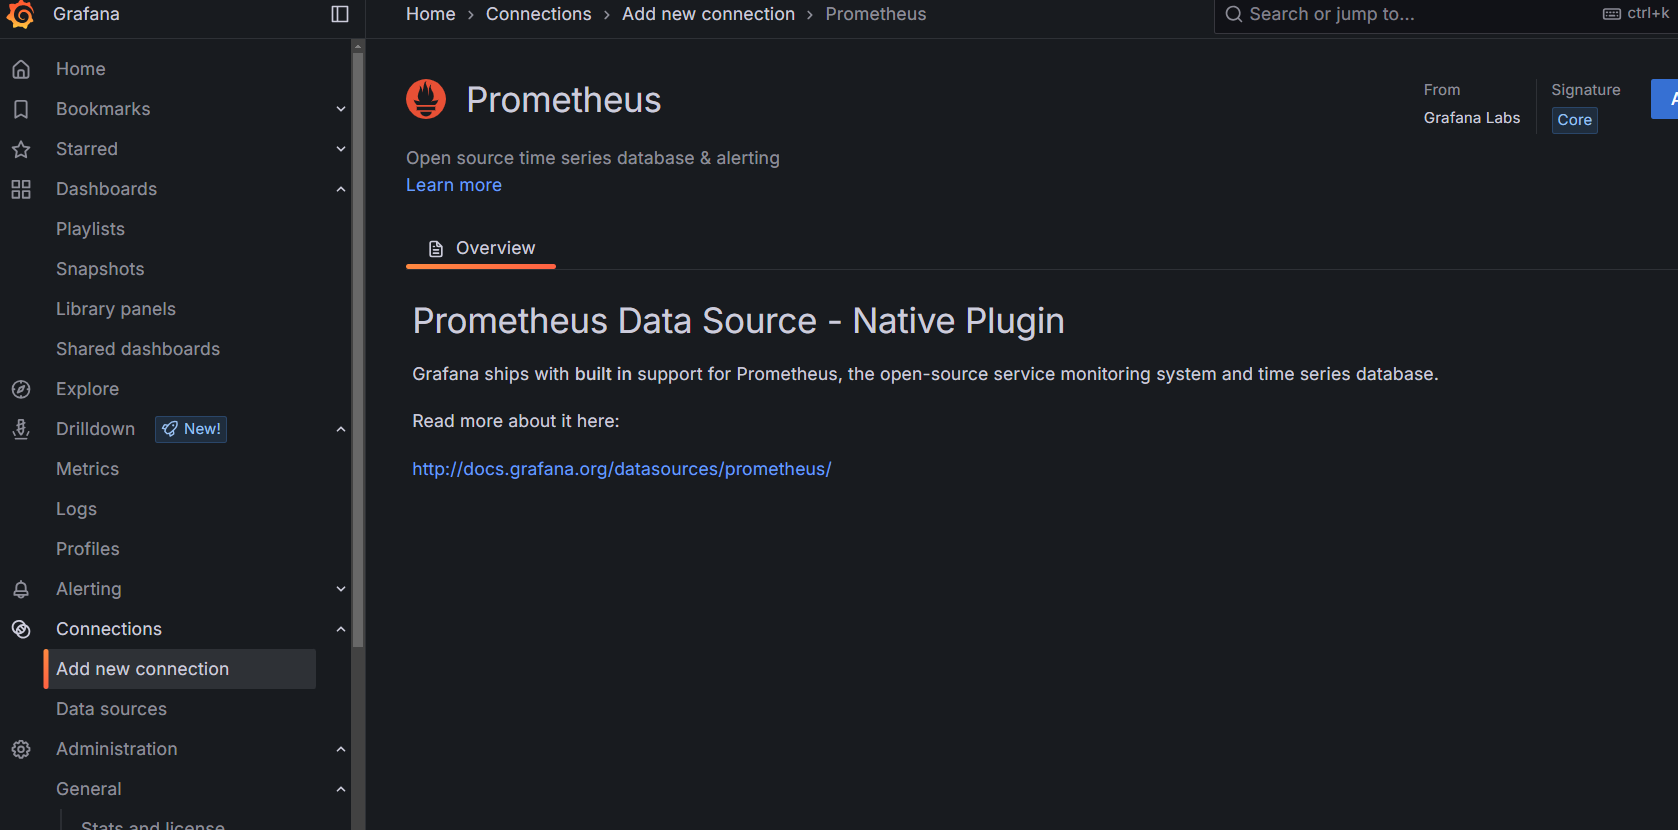Image resolution: width=1678 pixels, height=830 pixels.
Task: Click the Bookmarks menu label
Action: 103,109
